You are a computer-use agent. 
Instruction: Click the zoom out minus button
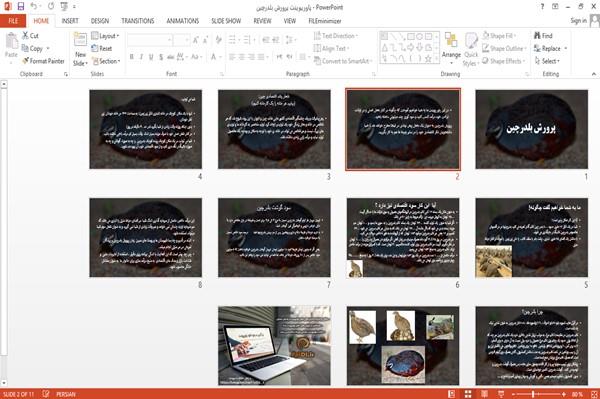pyautogui.click(x=514, y=394)
